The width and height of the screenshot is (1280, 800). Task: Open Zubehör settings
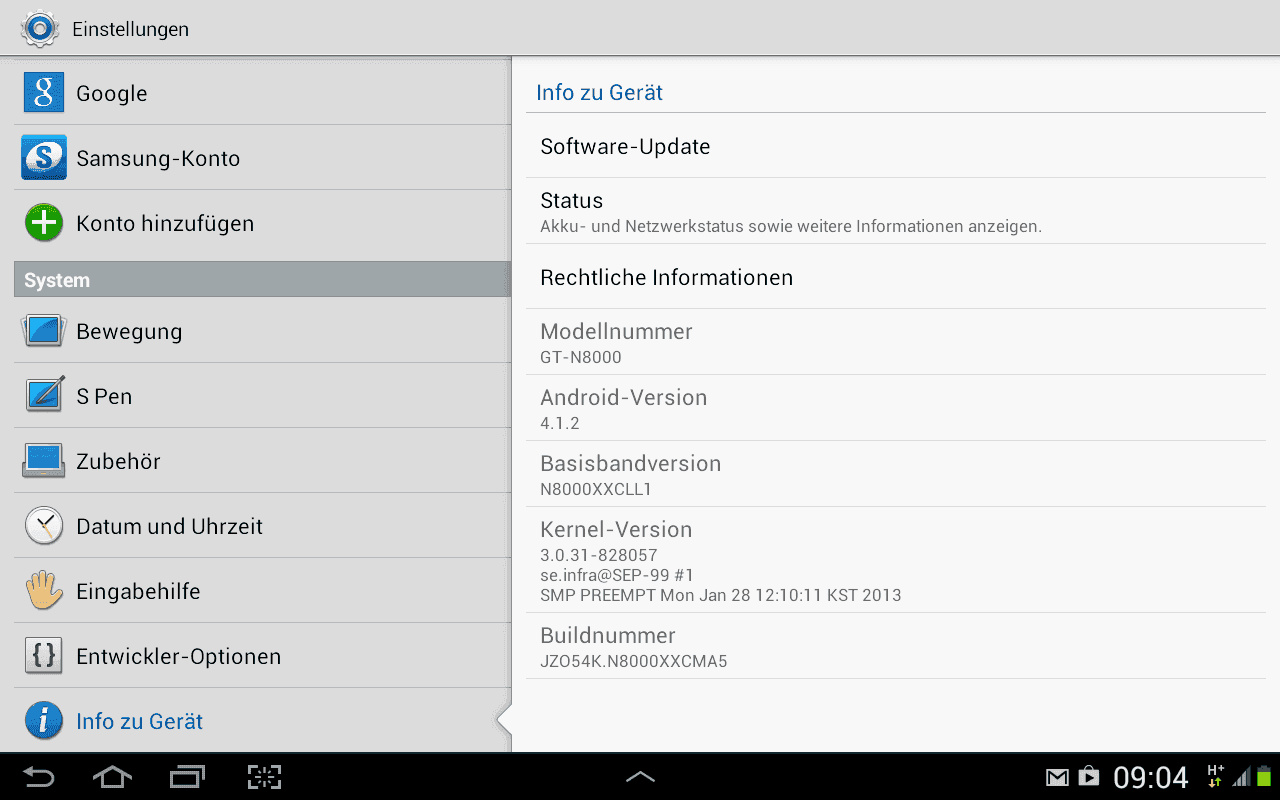point(262,460)
